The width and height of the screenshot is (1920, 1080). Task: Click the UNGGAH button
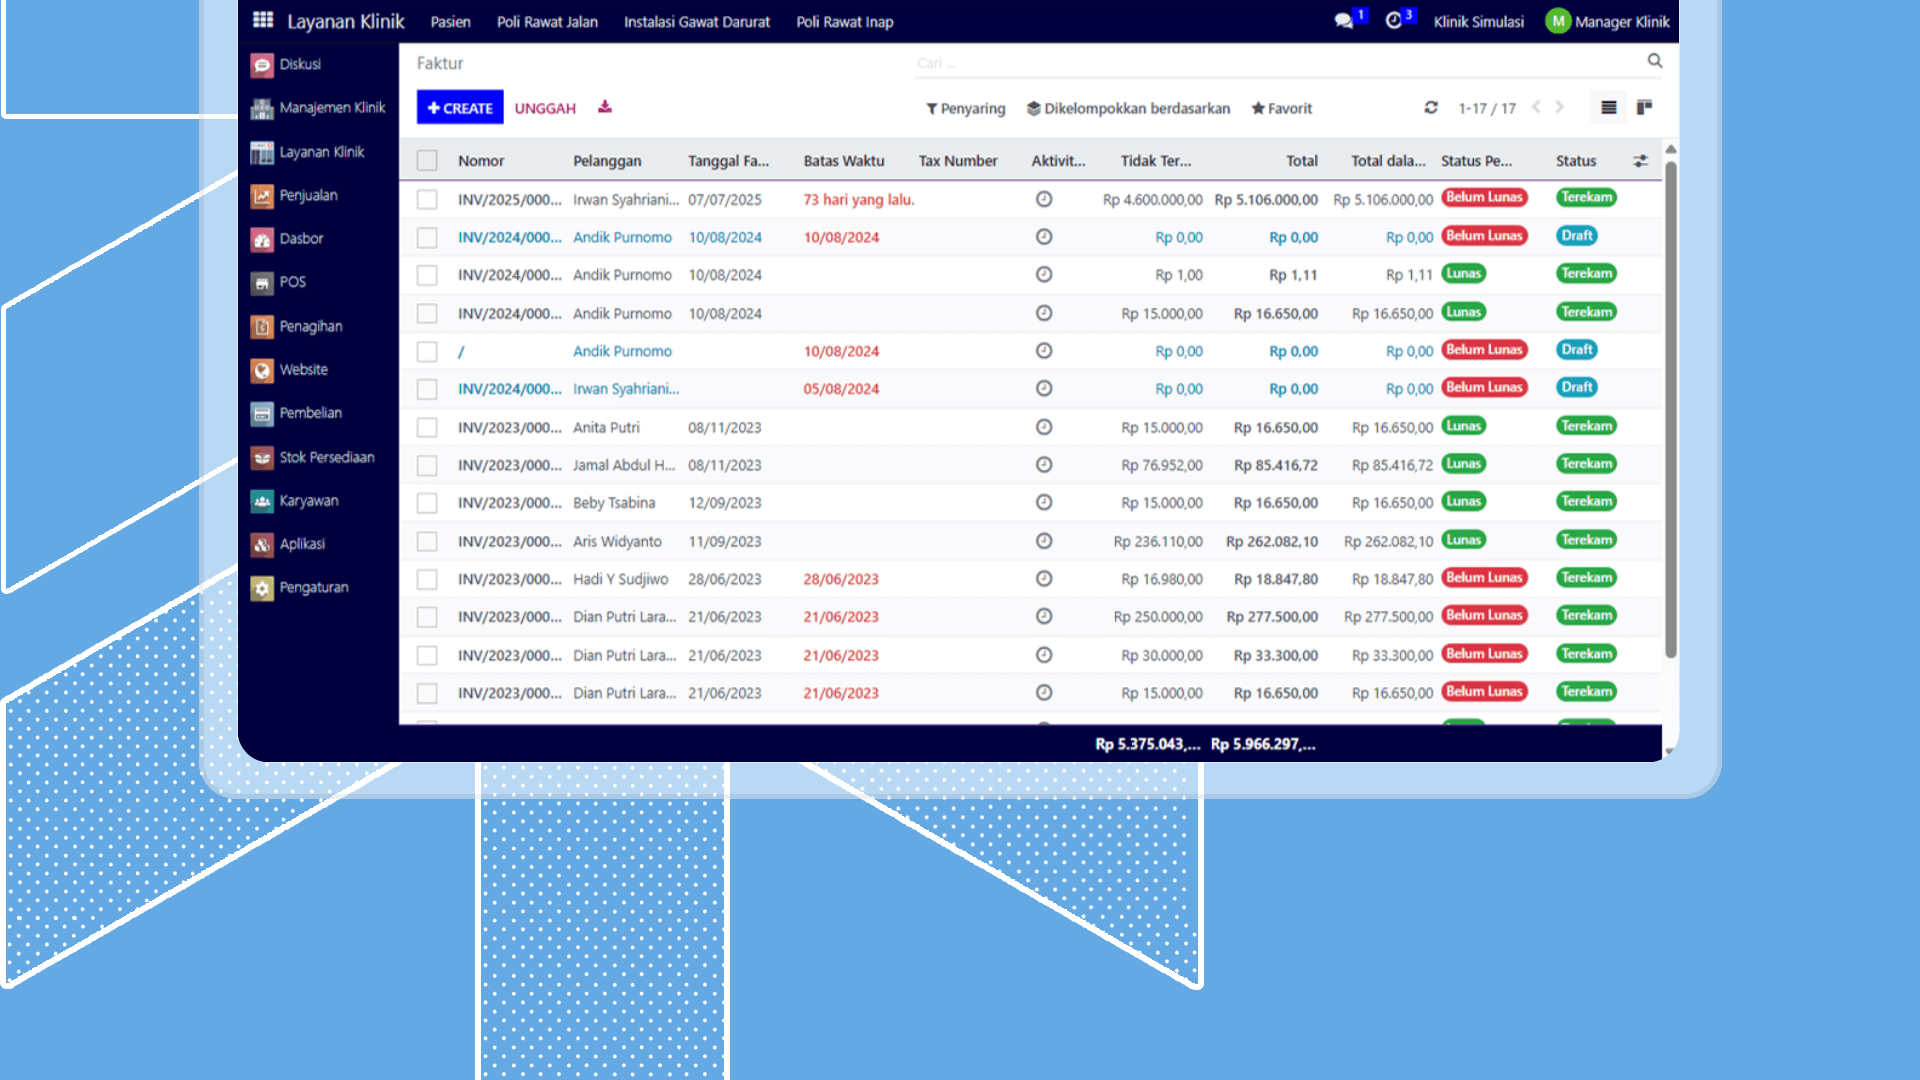[545, 109]
